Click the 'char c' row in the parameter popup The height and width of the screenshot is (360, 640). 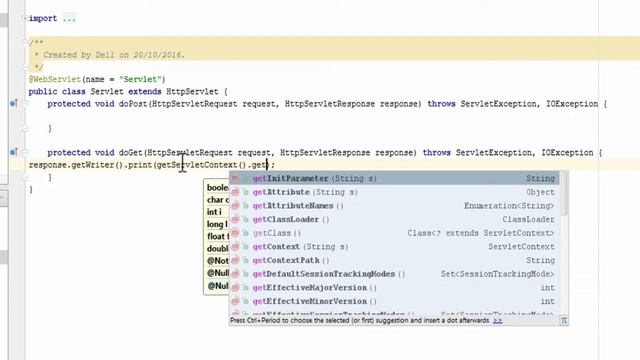[x=217, y=200]
